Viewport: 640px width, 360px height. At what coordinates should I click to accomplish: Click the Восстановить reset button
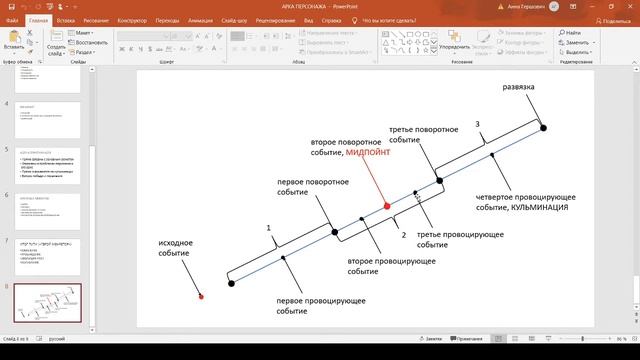click(88, 42)
